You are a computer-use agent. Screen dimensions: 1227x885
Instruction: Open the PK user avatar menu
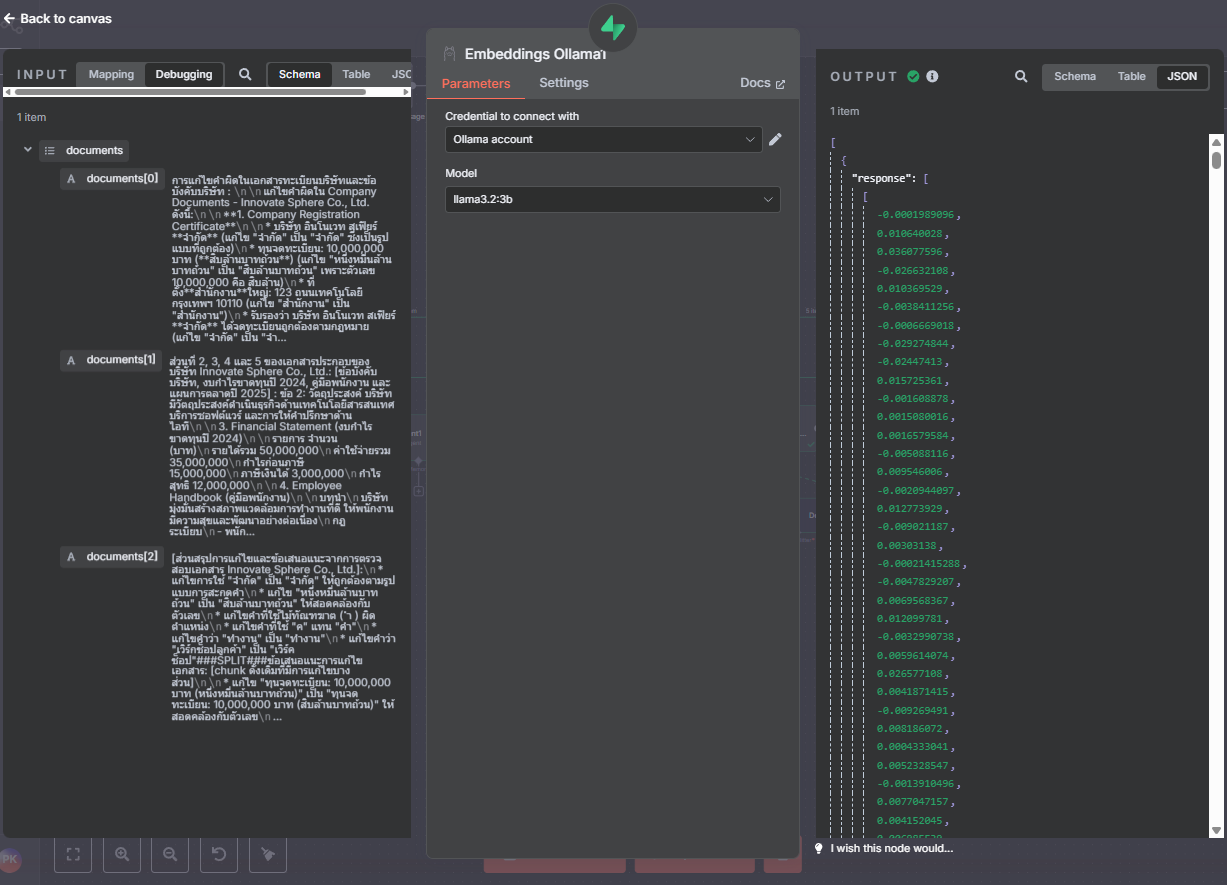(x=10, y=859)
